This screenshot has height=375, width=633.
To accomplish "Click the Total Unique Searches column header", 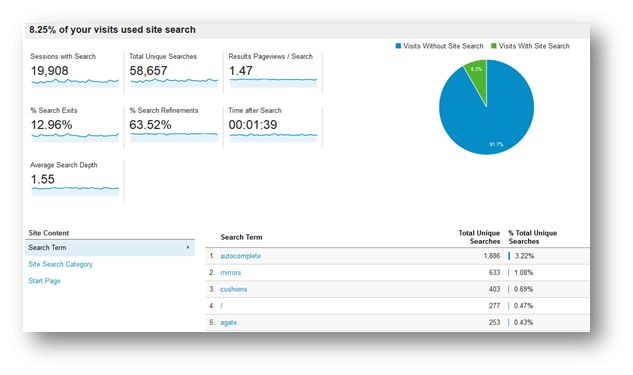I will click(479, 237).
